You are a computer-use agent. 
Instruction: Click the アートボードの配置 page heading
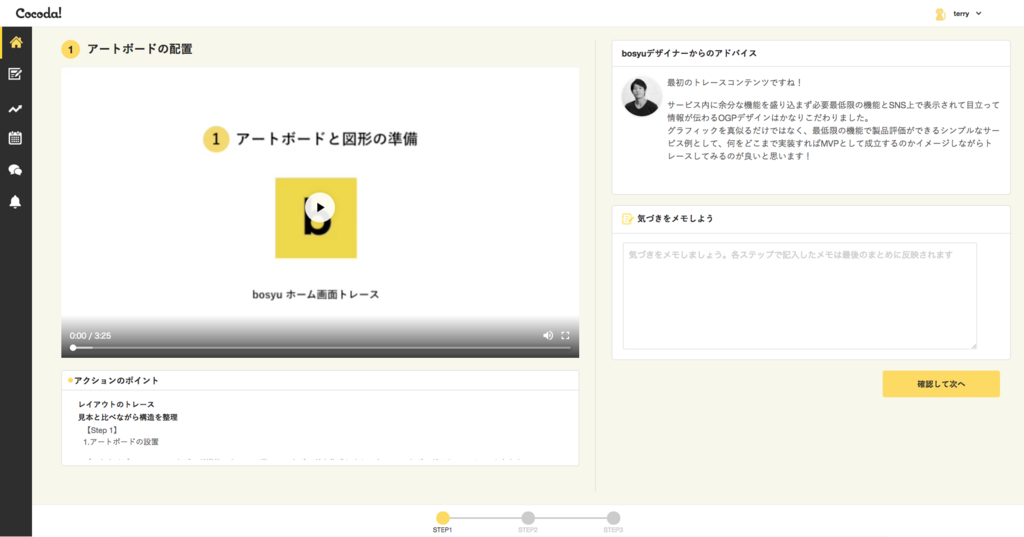(140, 49)
